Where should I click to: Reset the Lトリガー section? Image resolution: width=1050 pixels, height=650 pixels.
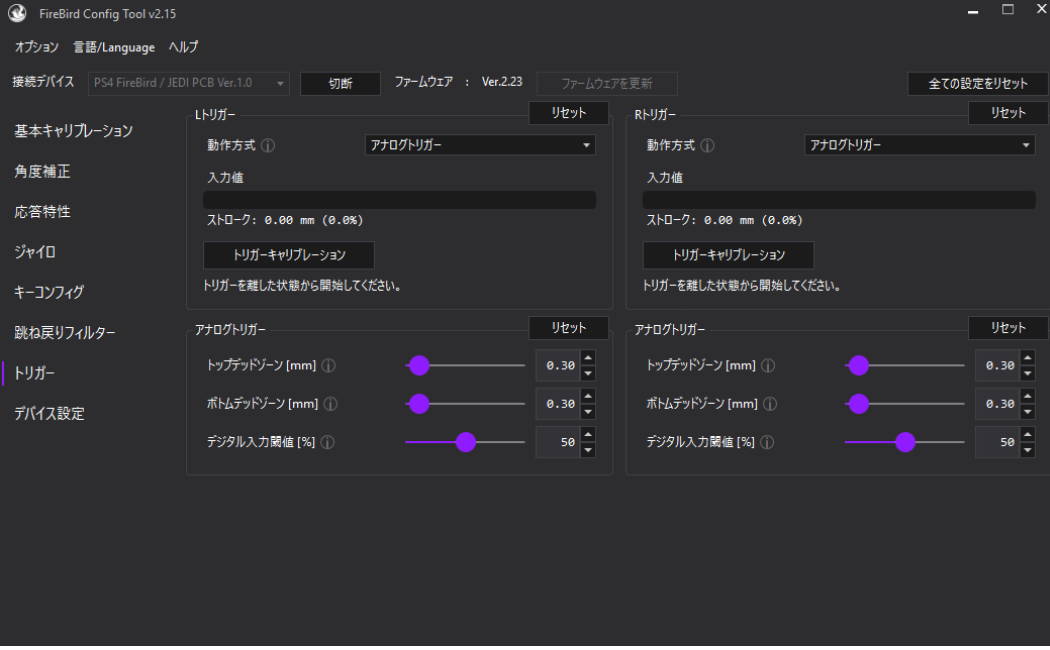pos(569,112)
